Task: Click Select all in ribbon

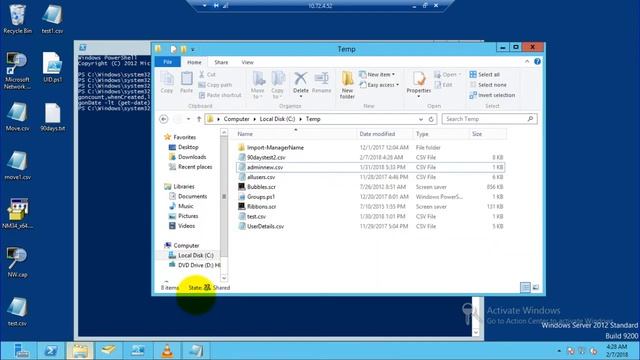Action: pos(484,74)
